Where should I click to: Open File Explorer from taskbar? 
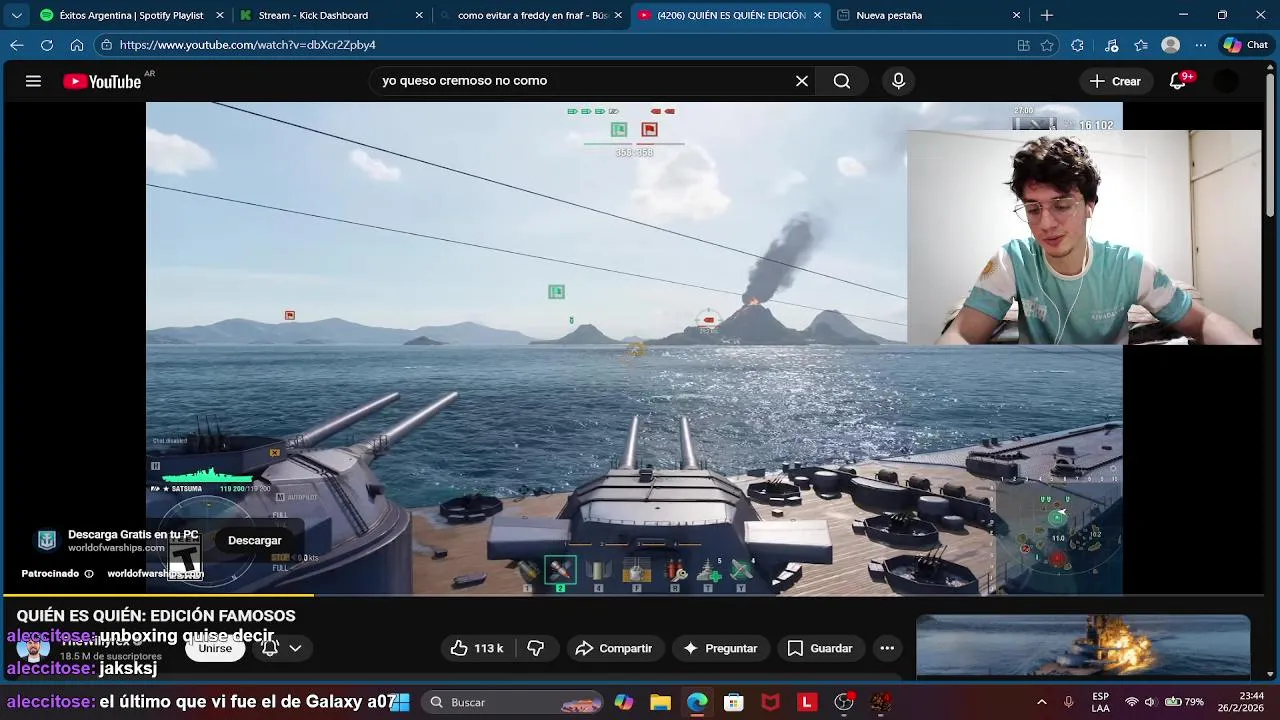point(660,702)
